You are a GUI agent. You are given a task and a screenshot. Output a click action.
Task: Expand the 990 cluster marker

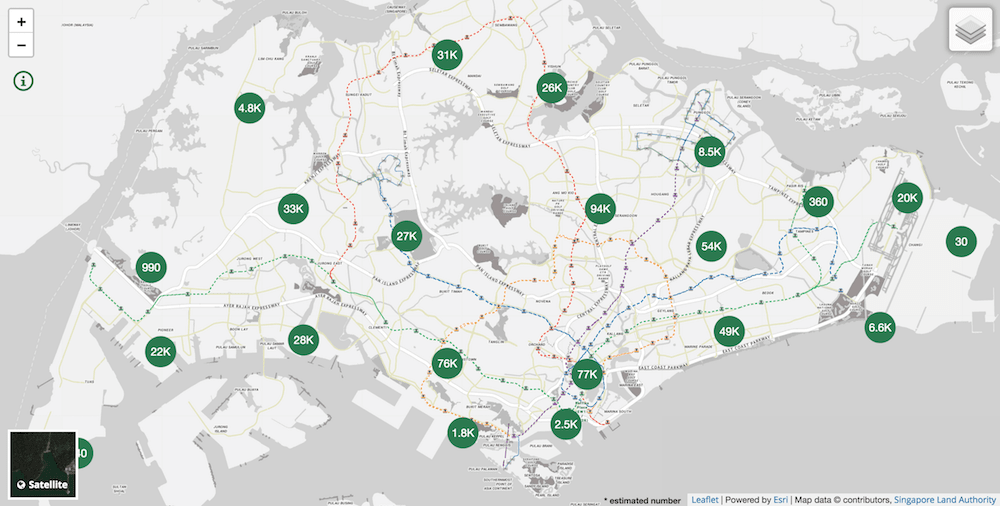(151, 267)
